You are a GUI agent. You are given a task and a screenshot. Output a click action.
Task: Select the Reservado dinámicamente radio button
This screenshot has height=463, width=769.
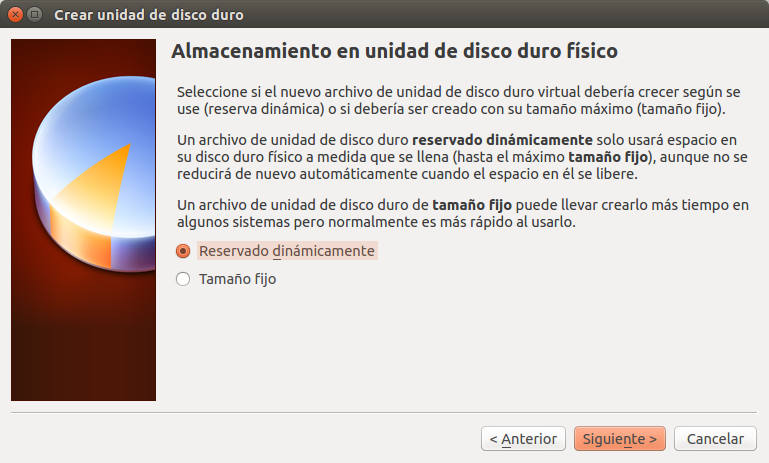183,251
